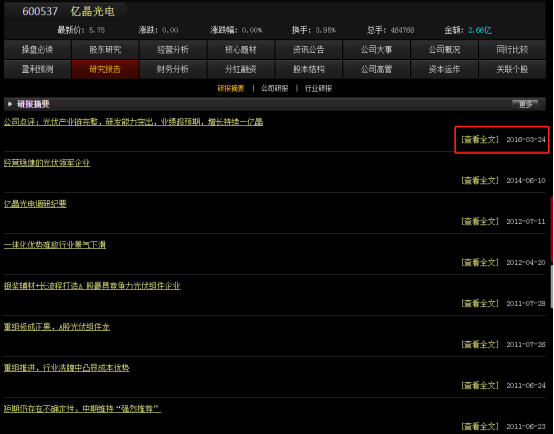
Task: Open report 一体化优势难敌行业景气下滑
Action: tap(55, 245)
